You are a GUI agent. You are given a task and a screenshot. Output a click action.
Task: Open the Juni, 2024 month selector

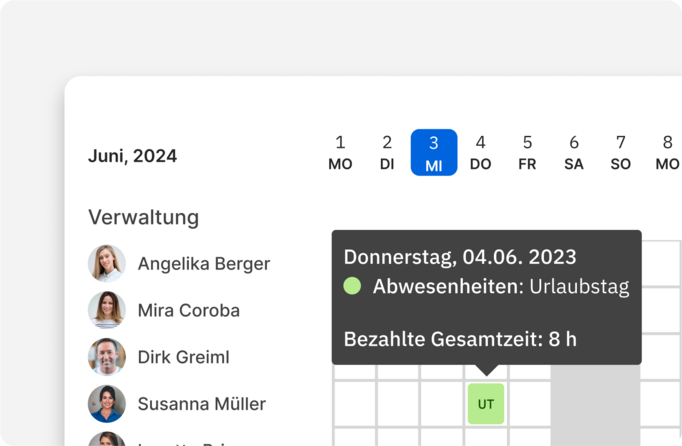[133, 156]
